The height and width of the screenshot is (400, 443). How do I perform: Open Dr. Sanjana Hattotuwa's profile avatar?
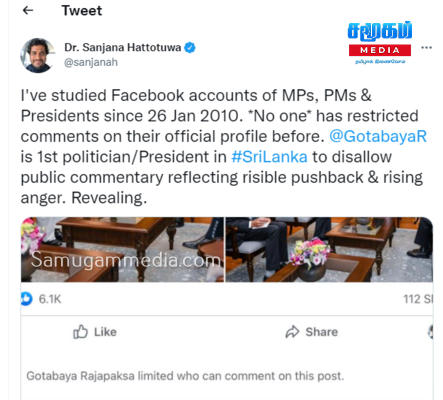[37, 55]
